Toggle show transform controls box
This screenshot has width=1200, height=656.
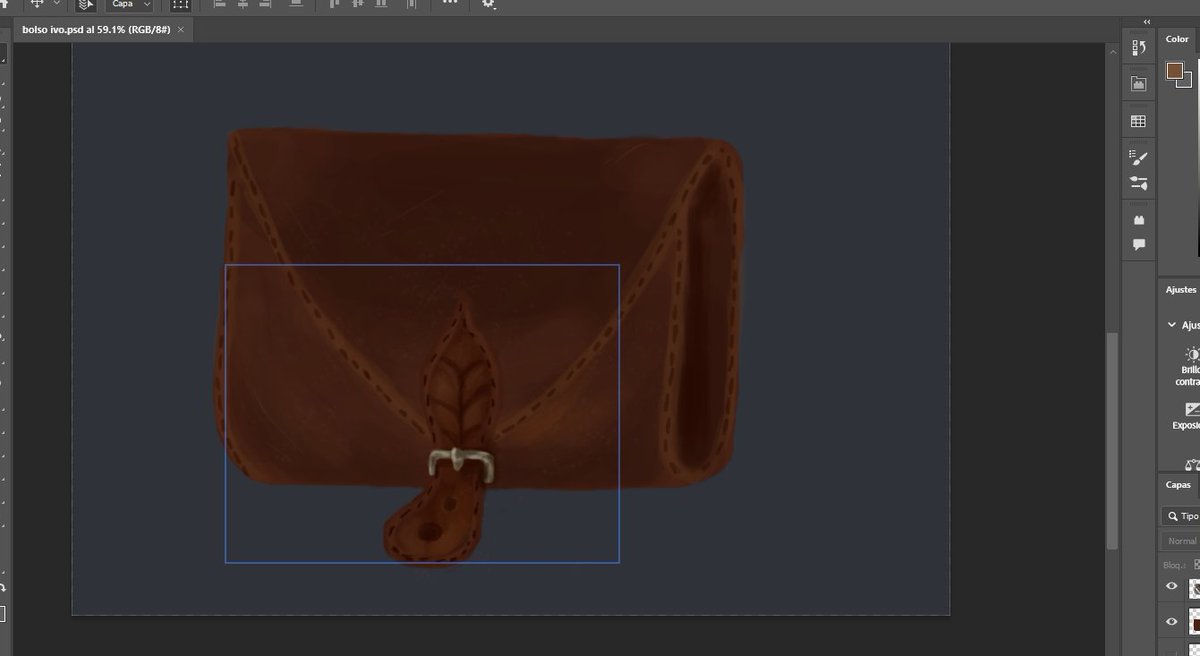pos(180,4)
